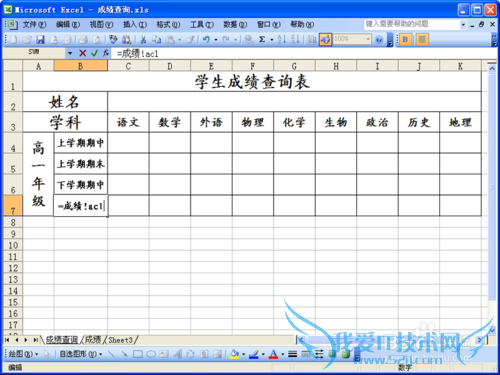Image resolution: width=500 pixels, height=375 pixels.
Task: Cancel the formula entry with red X
Action: (83, 53)
